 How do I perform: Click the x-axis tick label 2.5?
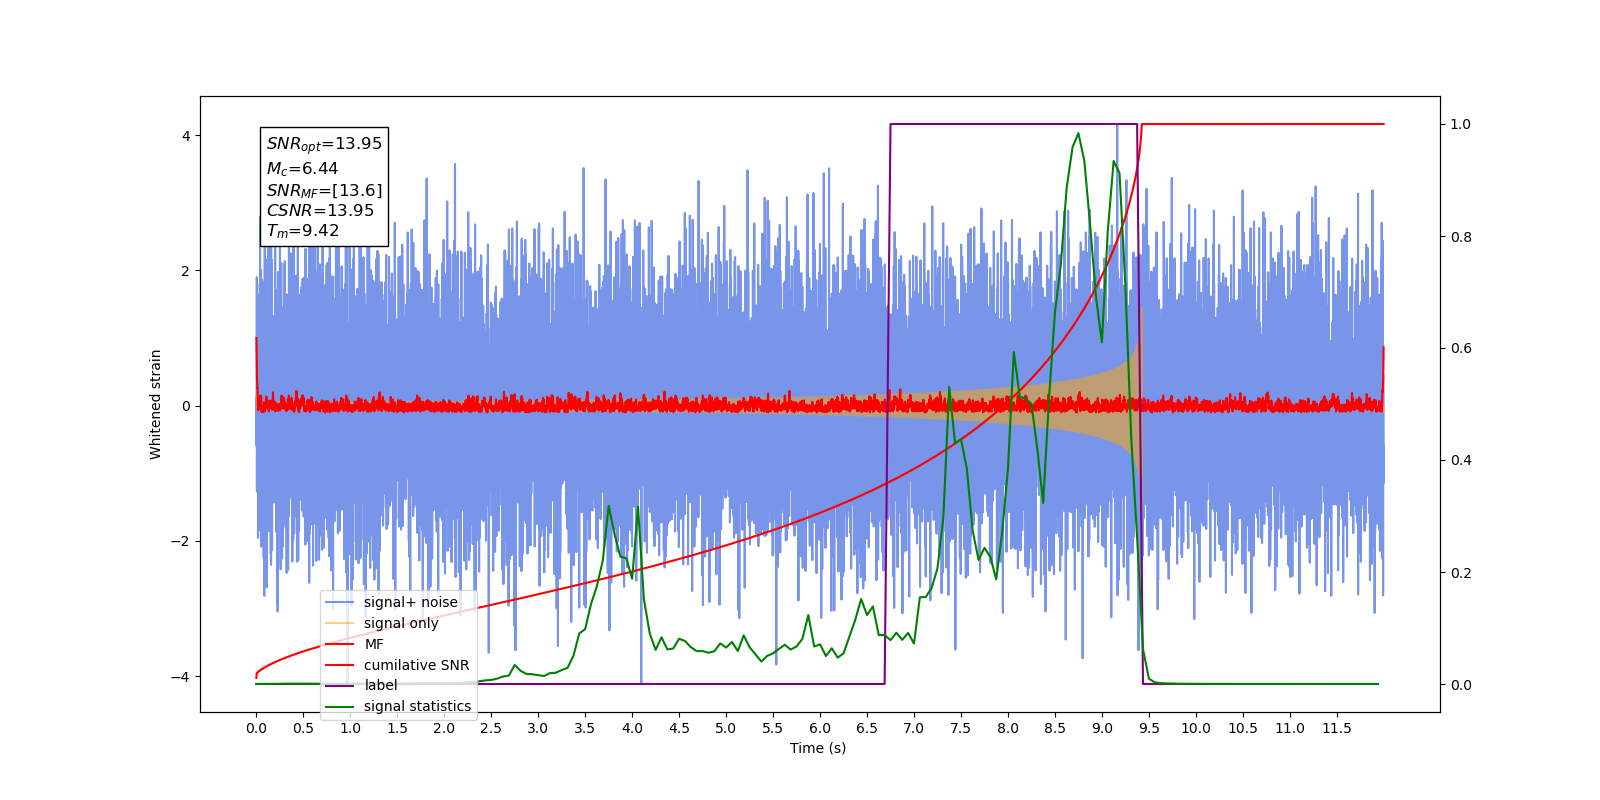[x=491, y=728]
